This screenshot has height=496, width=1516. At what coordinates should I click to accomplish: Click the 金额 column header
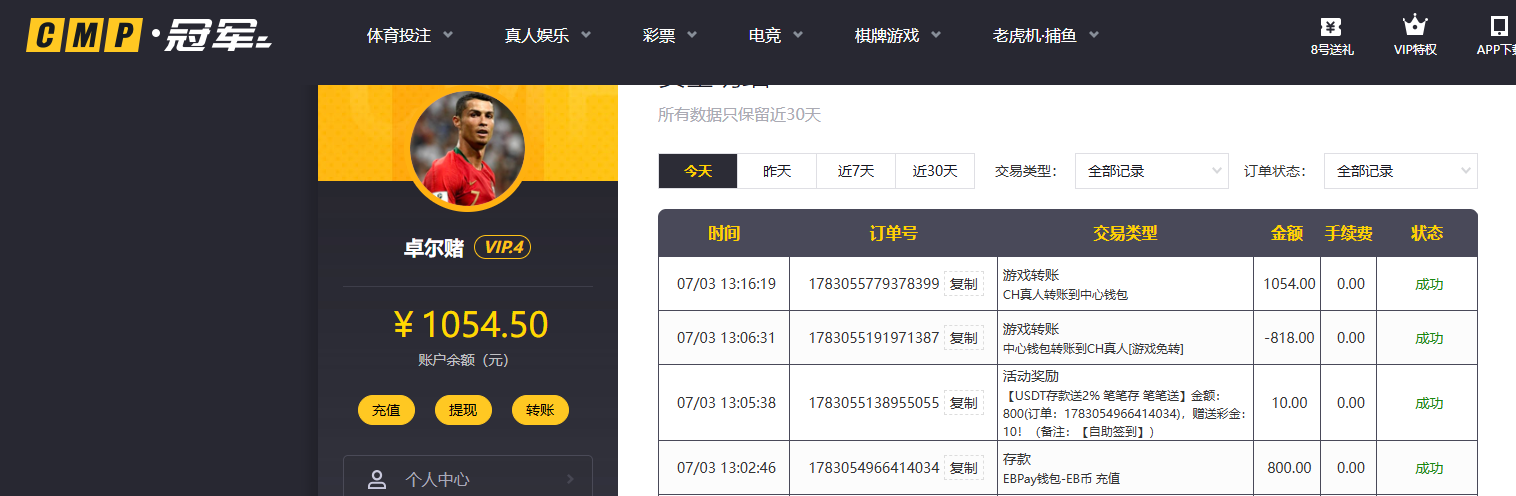(1287, 233)
